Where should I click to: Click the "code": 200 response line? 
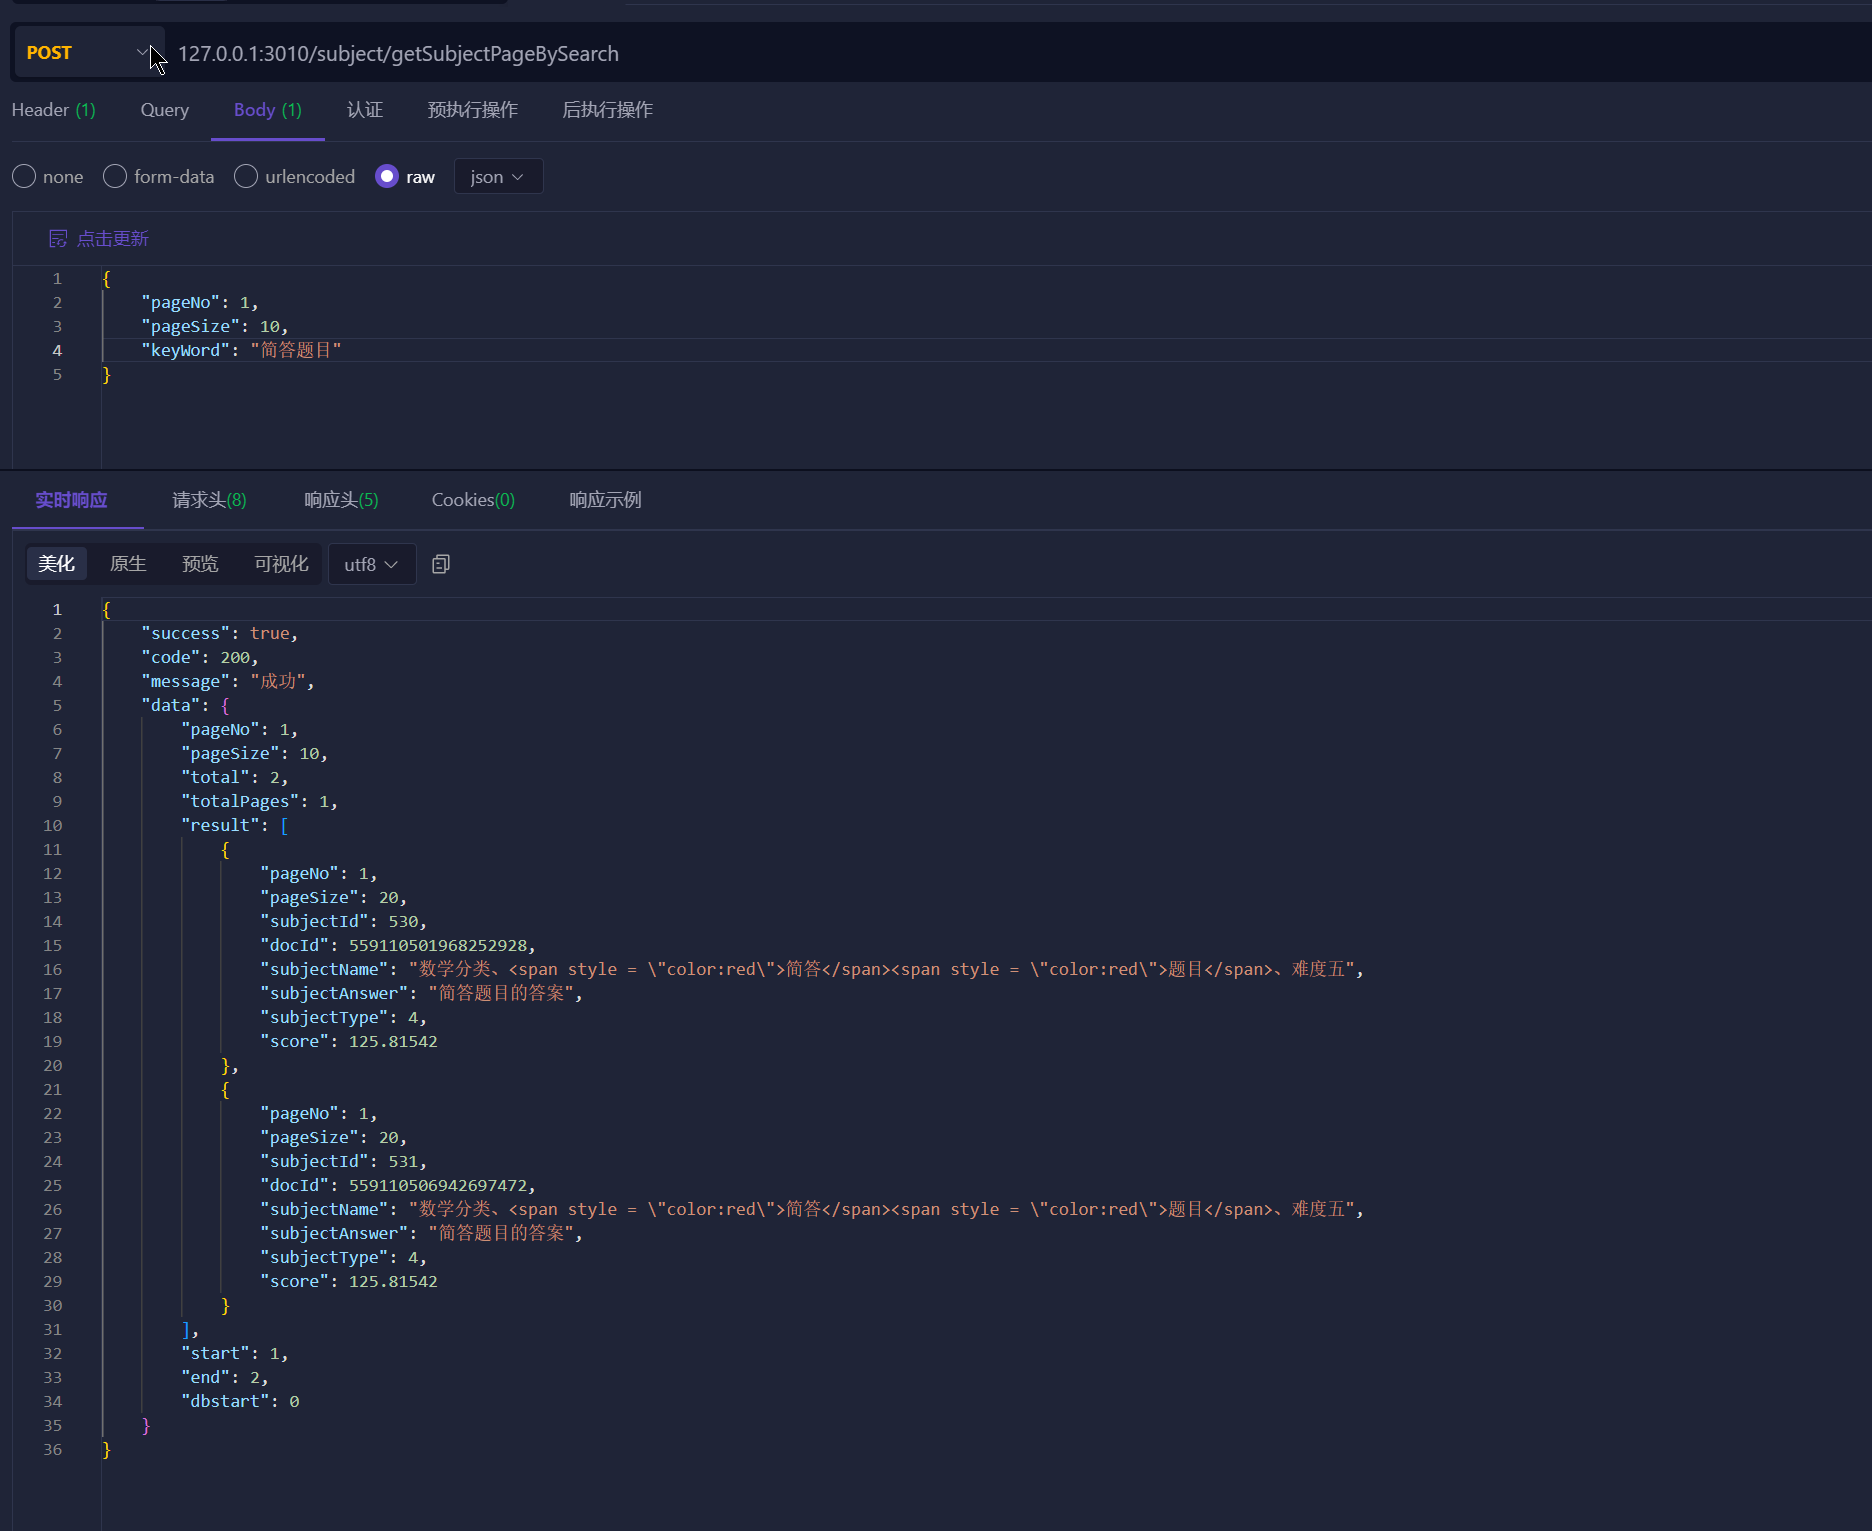200,658
